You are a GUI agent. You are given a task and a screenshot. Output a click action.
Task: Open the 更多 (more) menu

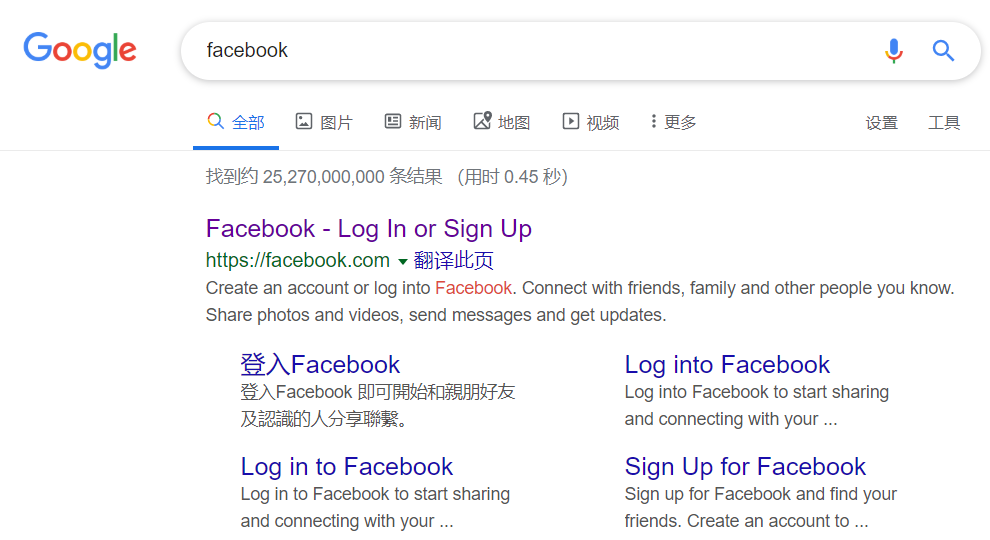[x=680, y=122]
